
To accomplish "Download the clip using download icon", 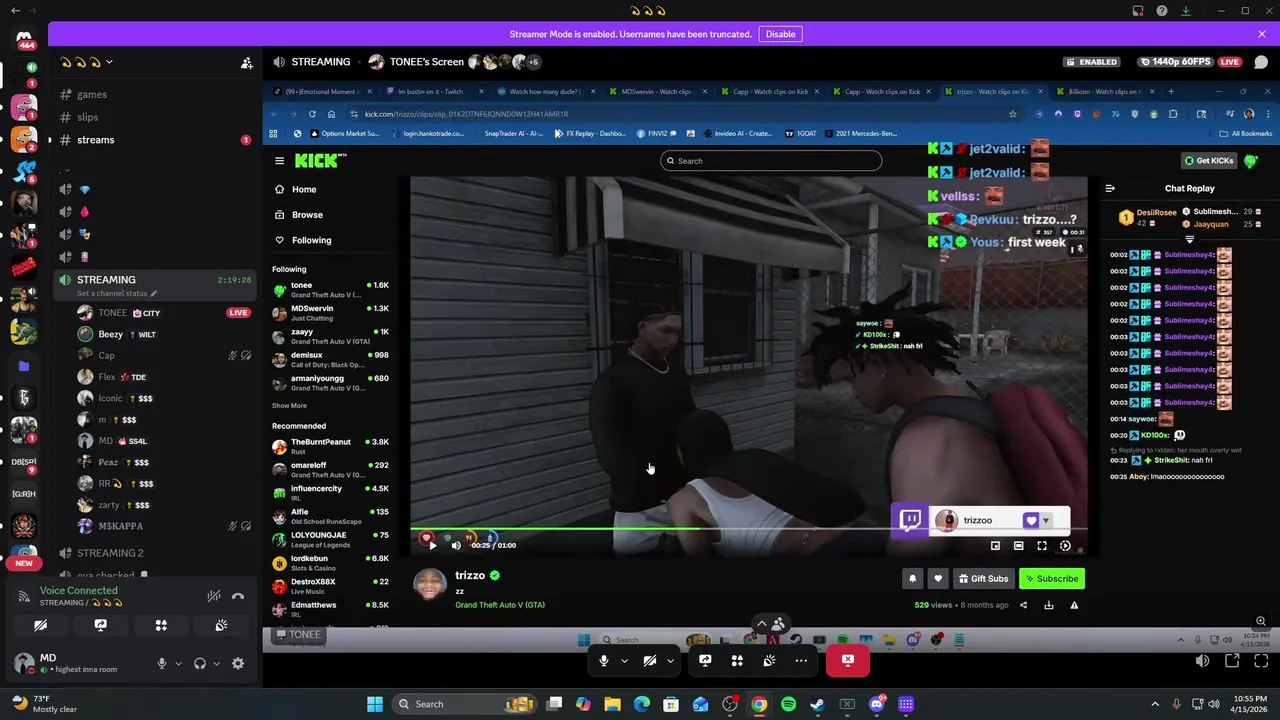I will 1049,605.
